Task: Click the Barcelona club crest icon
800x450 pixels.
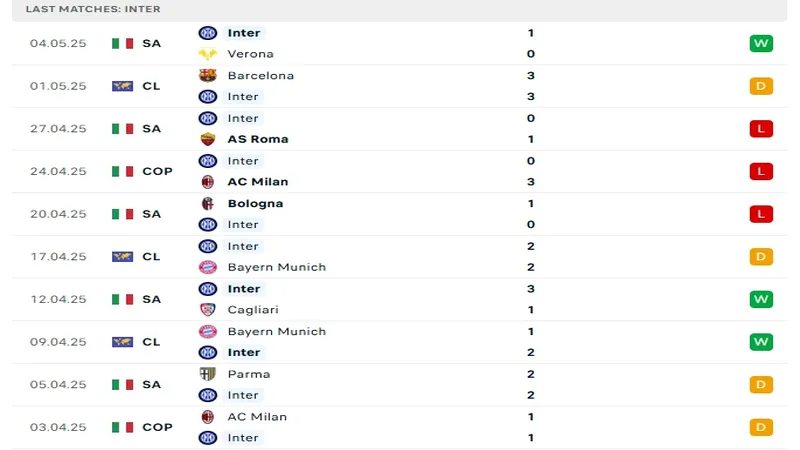Action: (x=207, y=75)
